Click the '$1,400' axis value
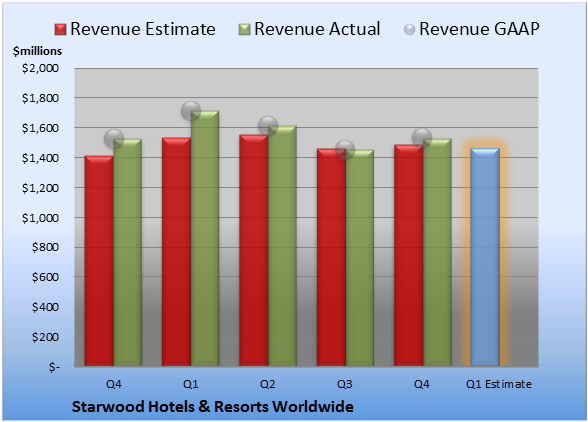588x422 pixels. pos(40,158)
